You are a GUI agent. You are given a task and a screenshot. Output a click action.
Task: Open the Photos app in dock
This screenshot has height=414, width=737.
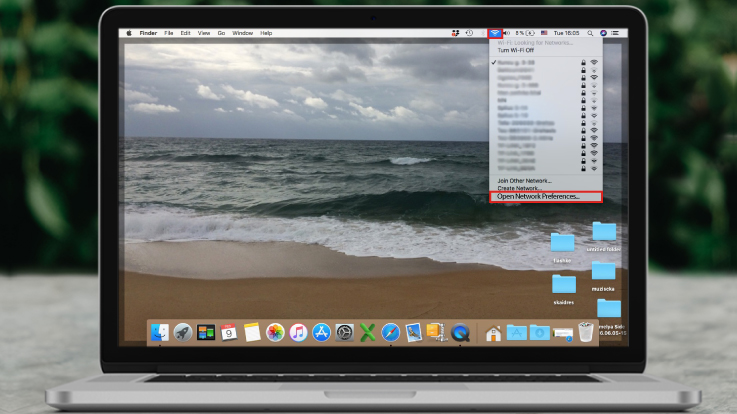point(275,332)
